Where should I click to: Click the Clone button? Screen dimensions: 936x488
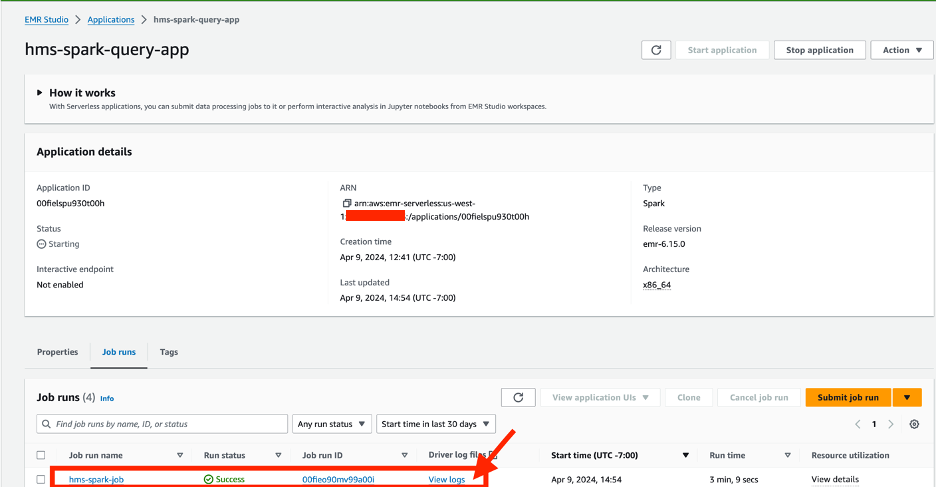tap(689, 397)
